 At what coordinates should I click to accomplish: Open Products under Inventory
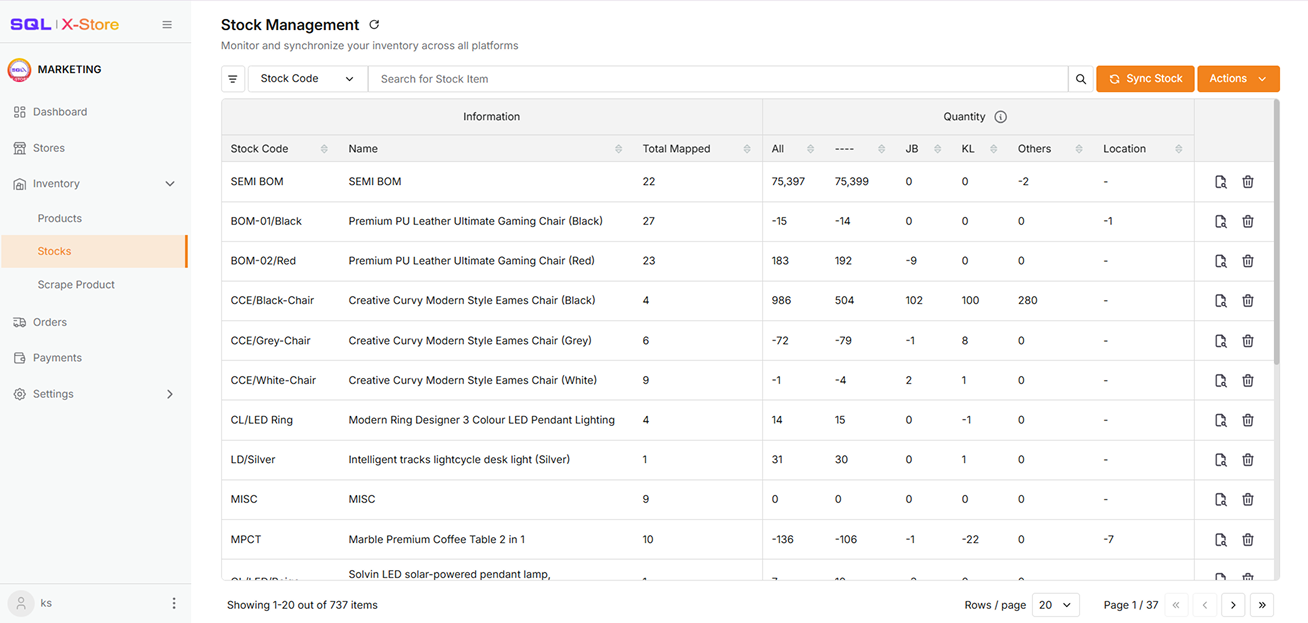click(x=60, y=218)
